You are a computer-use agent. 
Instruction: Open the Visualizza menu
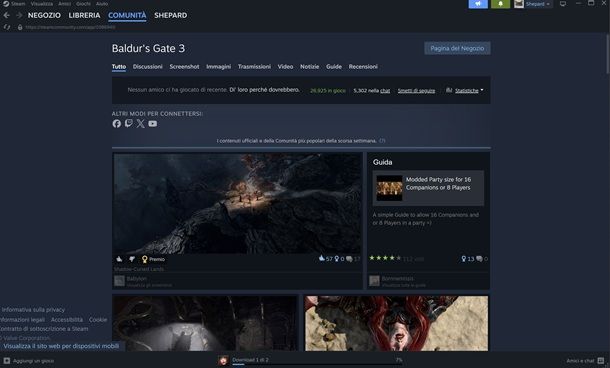point(42,4)
